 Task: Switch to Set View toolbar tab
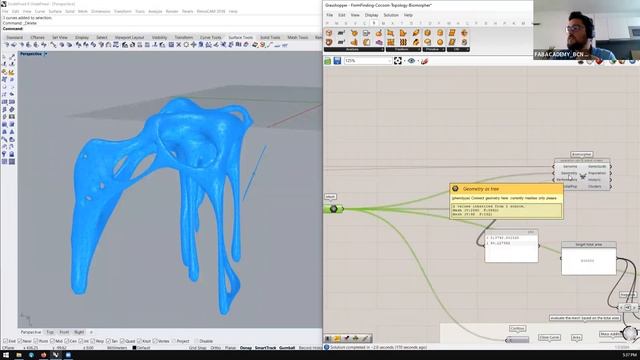pos(60,38)
